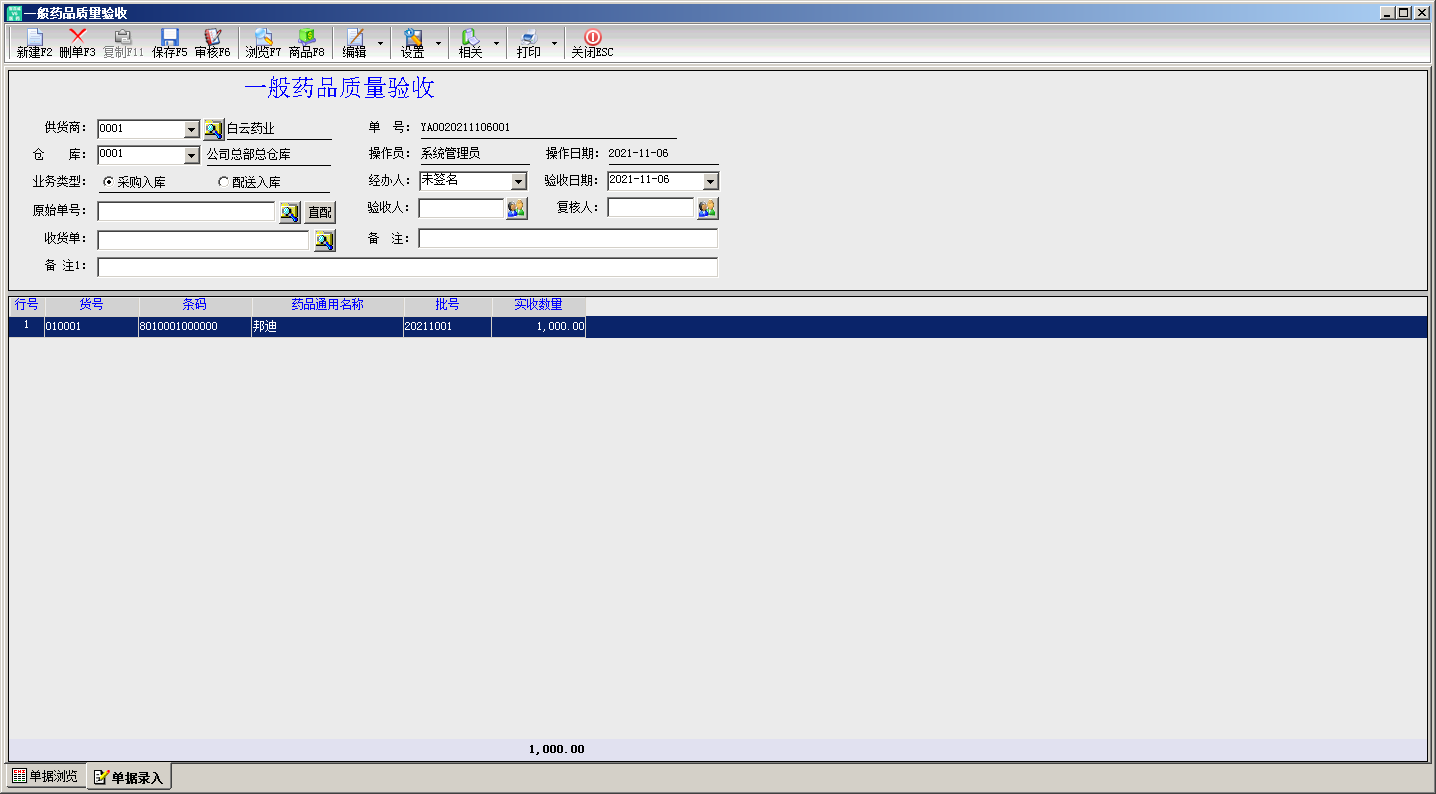Open the 商品F8 product list
1436x794 pixels.
click(x=306, y=43)
